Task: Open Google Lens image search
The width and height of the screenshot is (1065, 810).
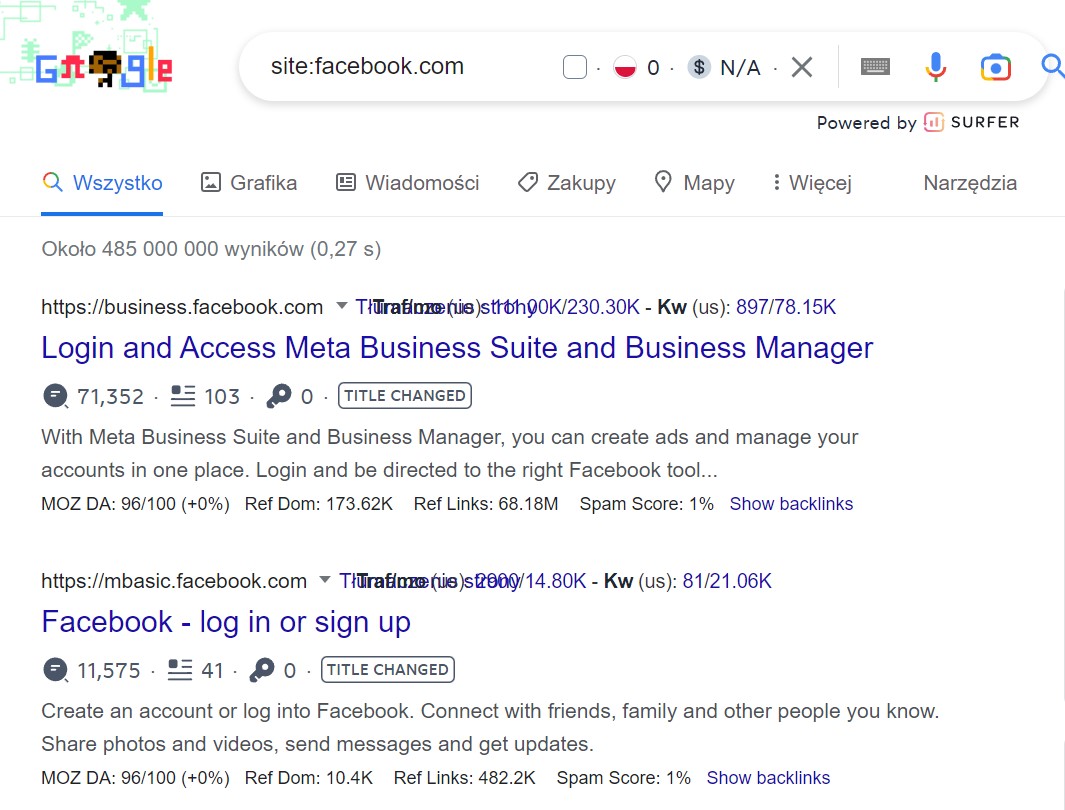Action: [x=995, y=67]
